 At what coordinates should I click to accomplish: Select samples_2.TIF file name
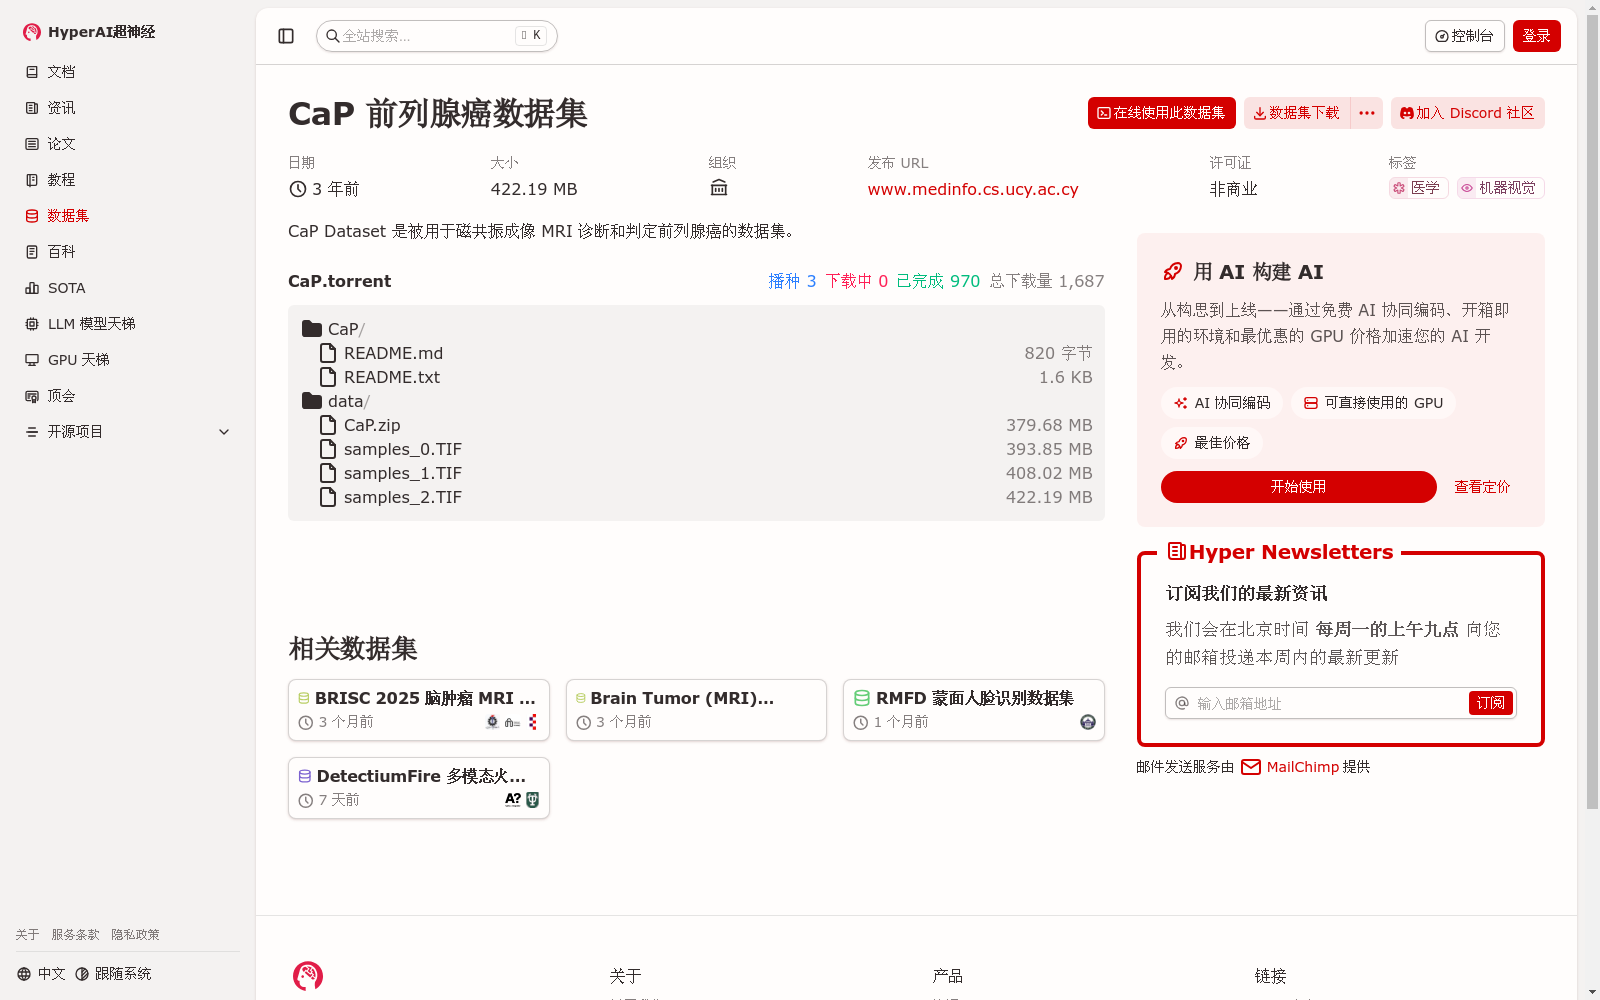403,497
